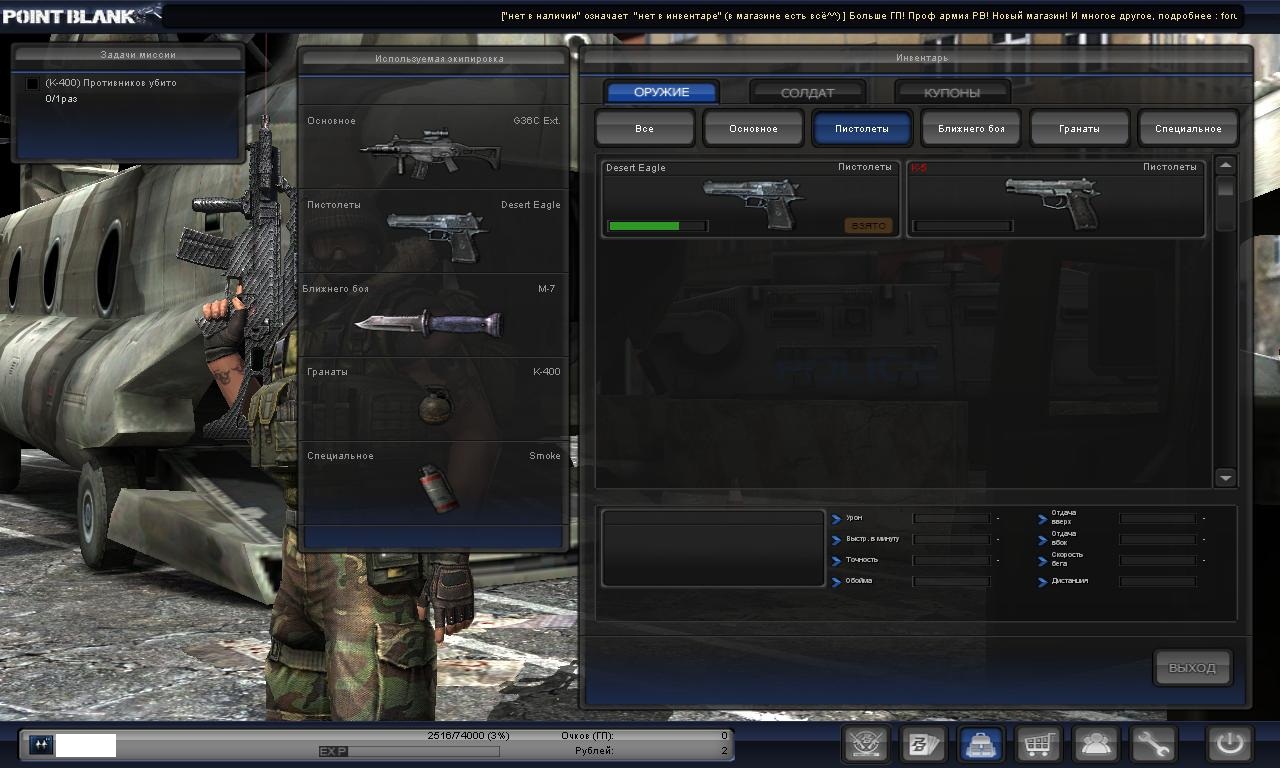Screen dimensions: 1280x768
Task: Switch to the Солдат tab
Action: (806, 93)
